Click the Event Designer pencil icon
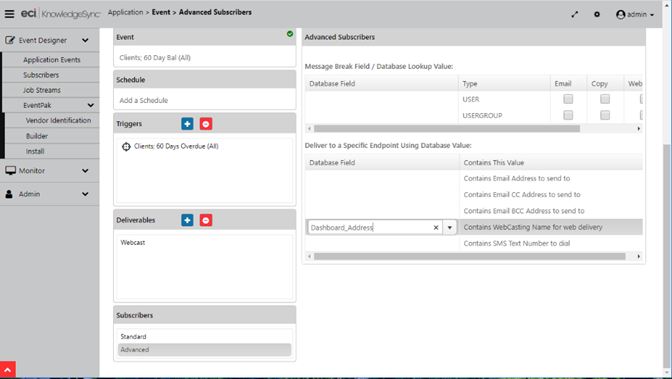 [x=10, y=40]
